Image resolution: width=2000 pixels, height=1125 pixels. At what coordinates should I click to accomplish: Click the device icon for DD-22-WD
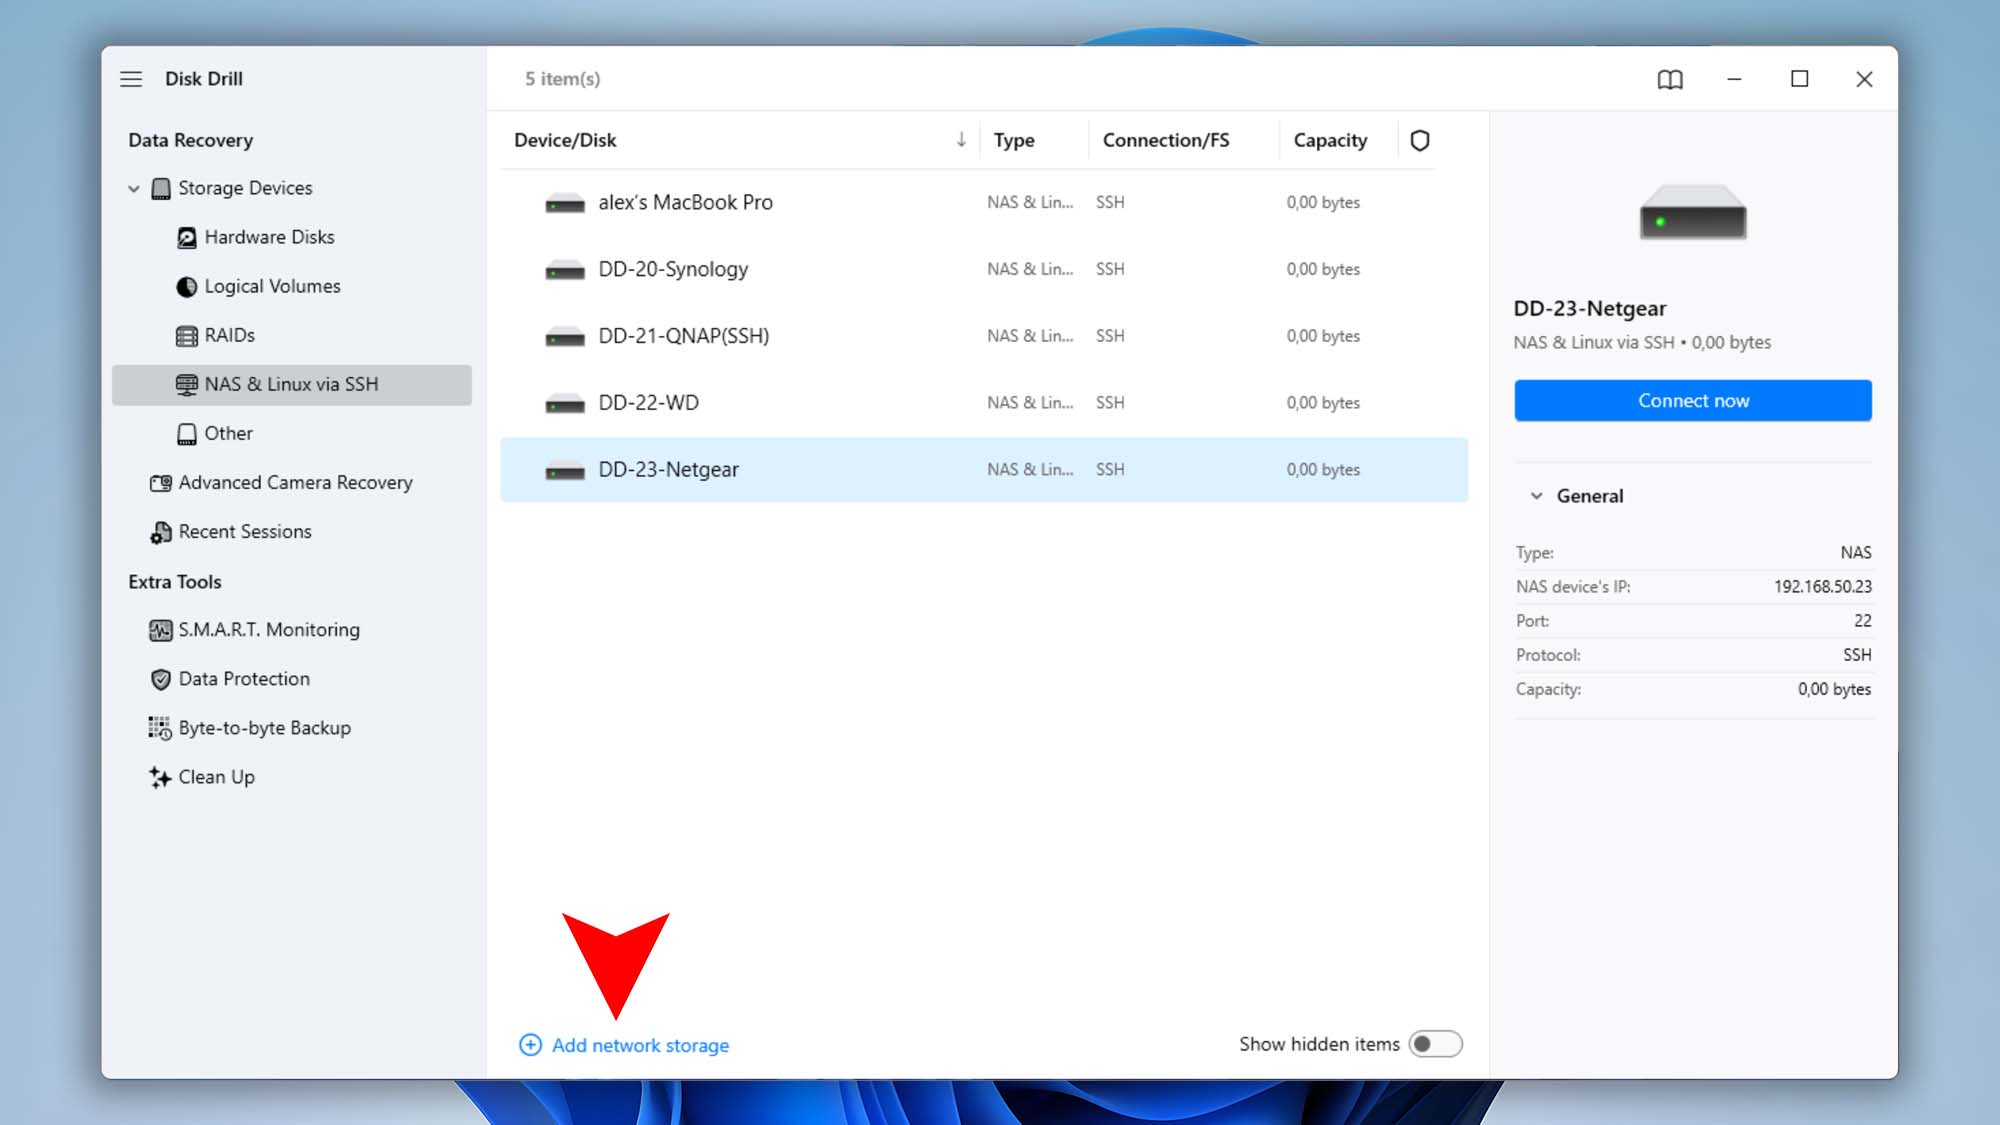click(x=565, y=405)
